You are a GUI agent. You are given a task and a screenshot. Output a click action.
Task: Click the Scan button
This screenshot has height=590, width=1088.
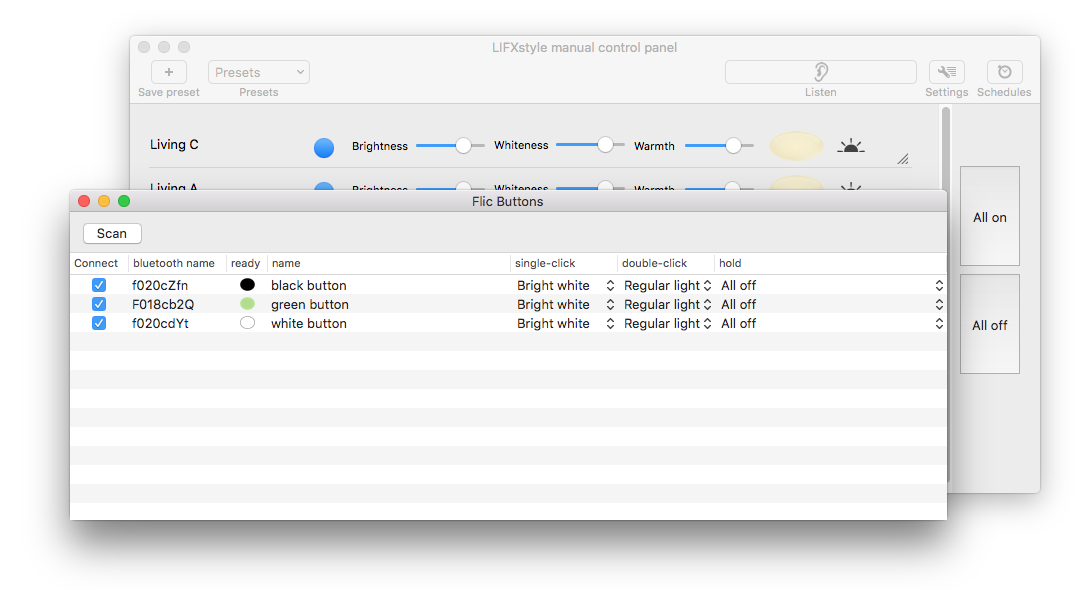112,233
